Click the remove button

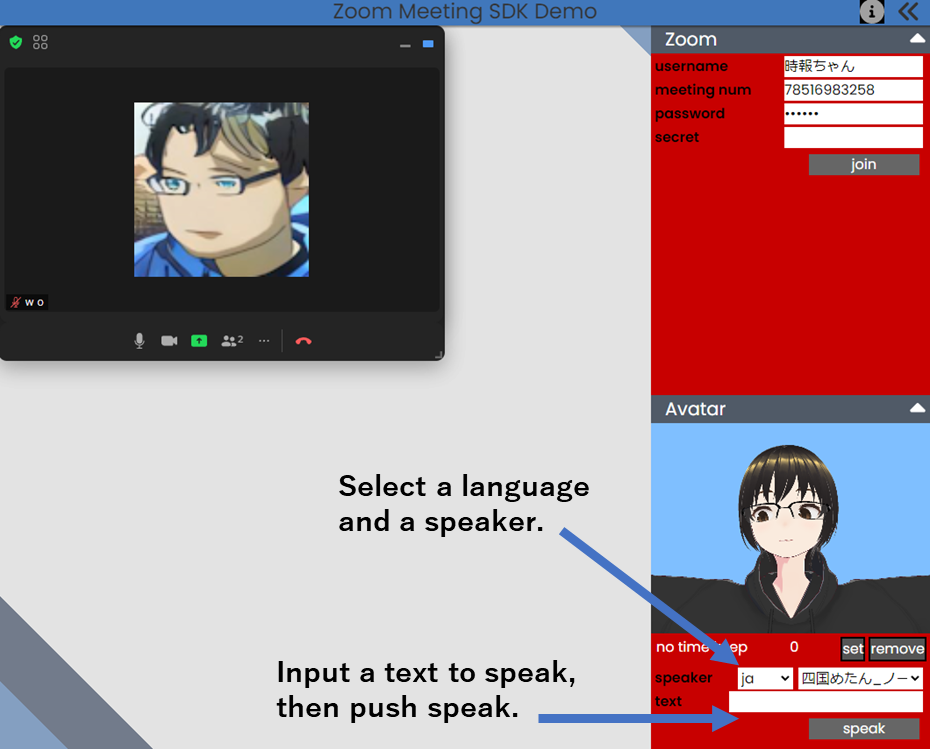(x=897, y=649)
